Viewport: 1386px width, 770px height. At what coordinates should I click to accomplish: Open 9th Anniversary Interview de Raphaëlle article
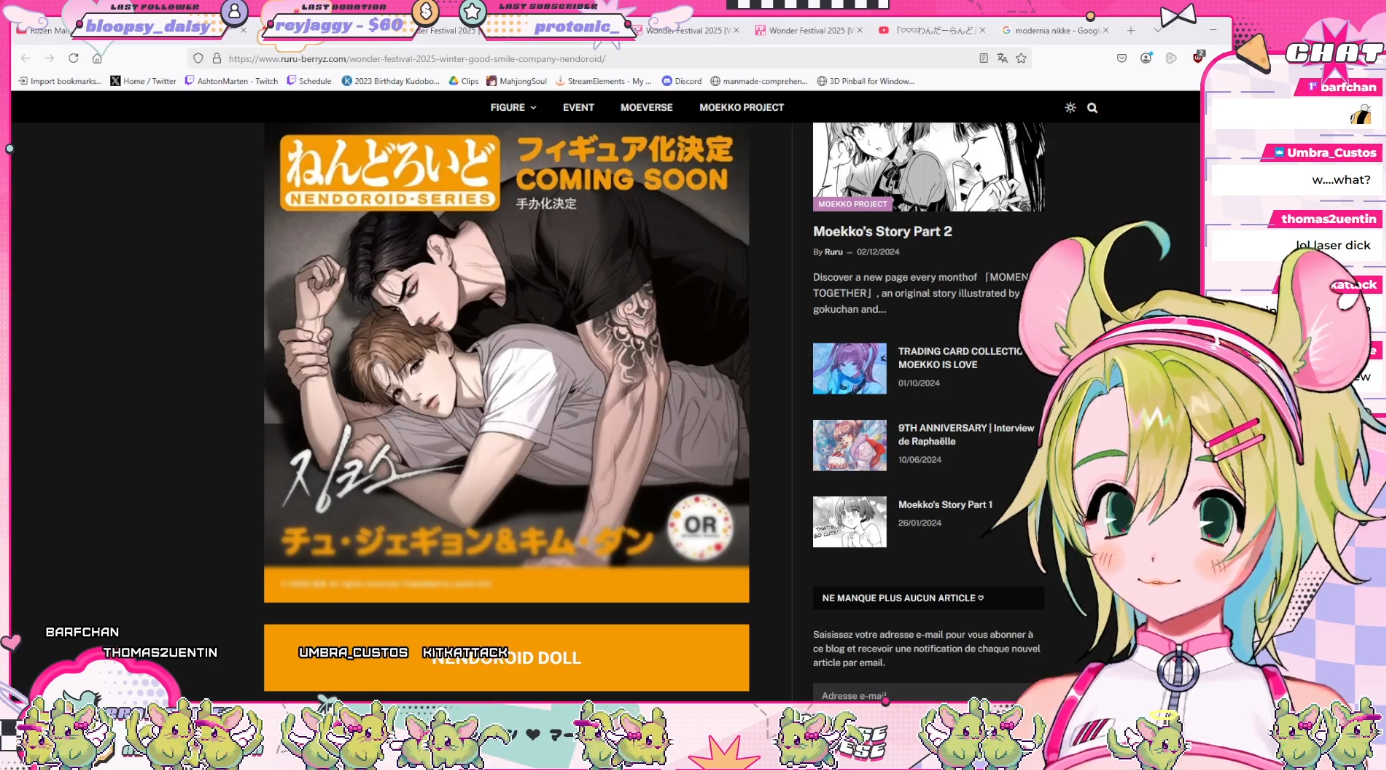pos(966,434)
